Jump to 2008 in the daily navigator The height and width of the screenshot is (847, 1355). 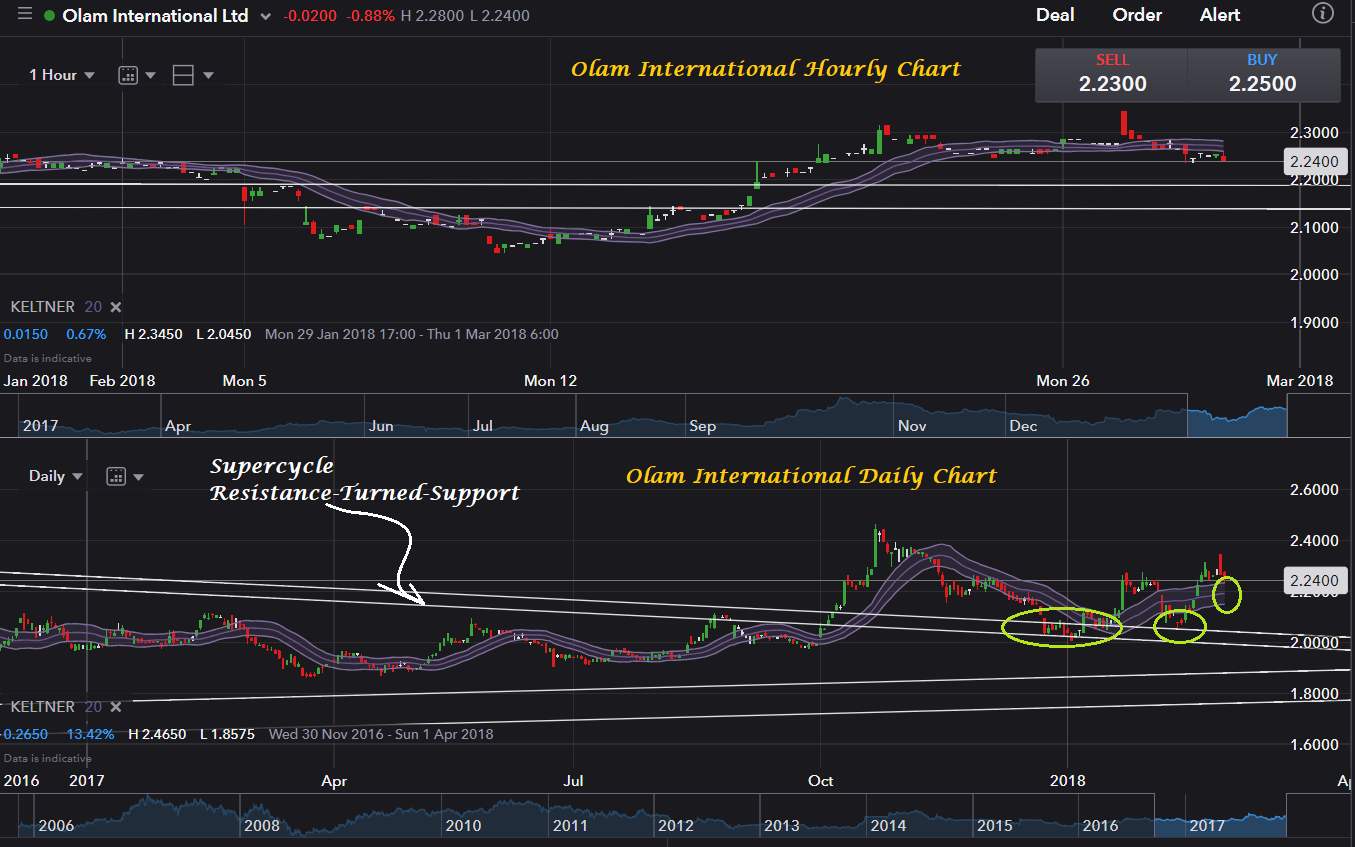262,826
